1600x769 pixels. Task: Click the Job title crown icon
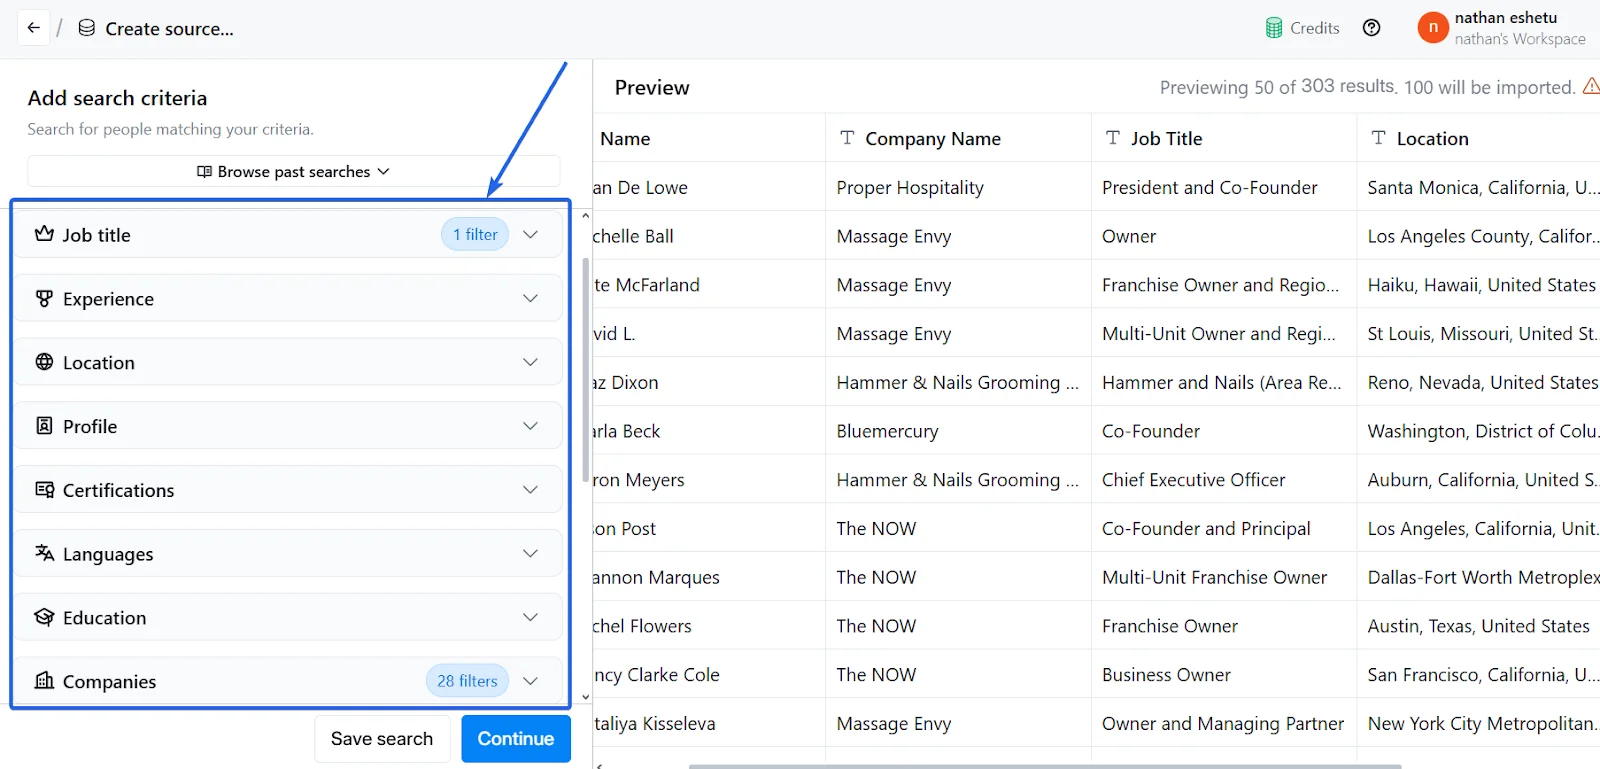pyautogui.click(x=44, y=234)
